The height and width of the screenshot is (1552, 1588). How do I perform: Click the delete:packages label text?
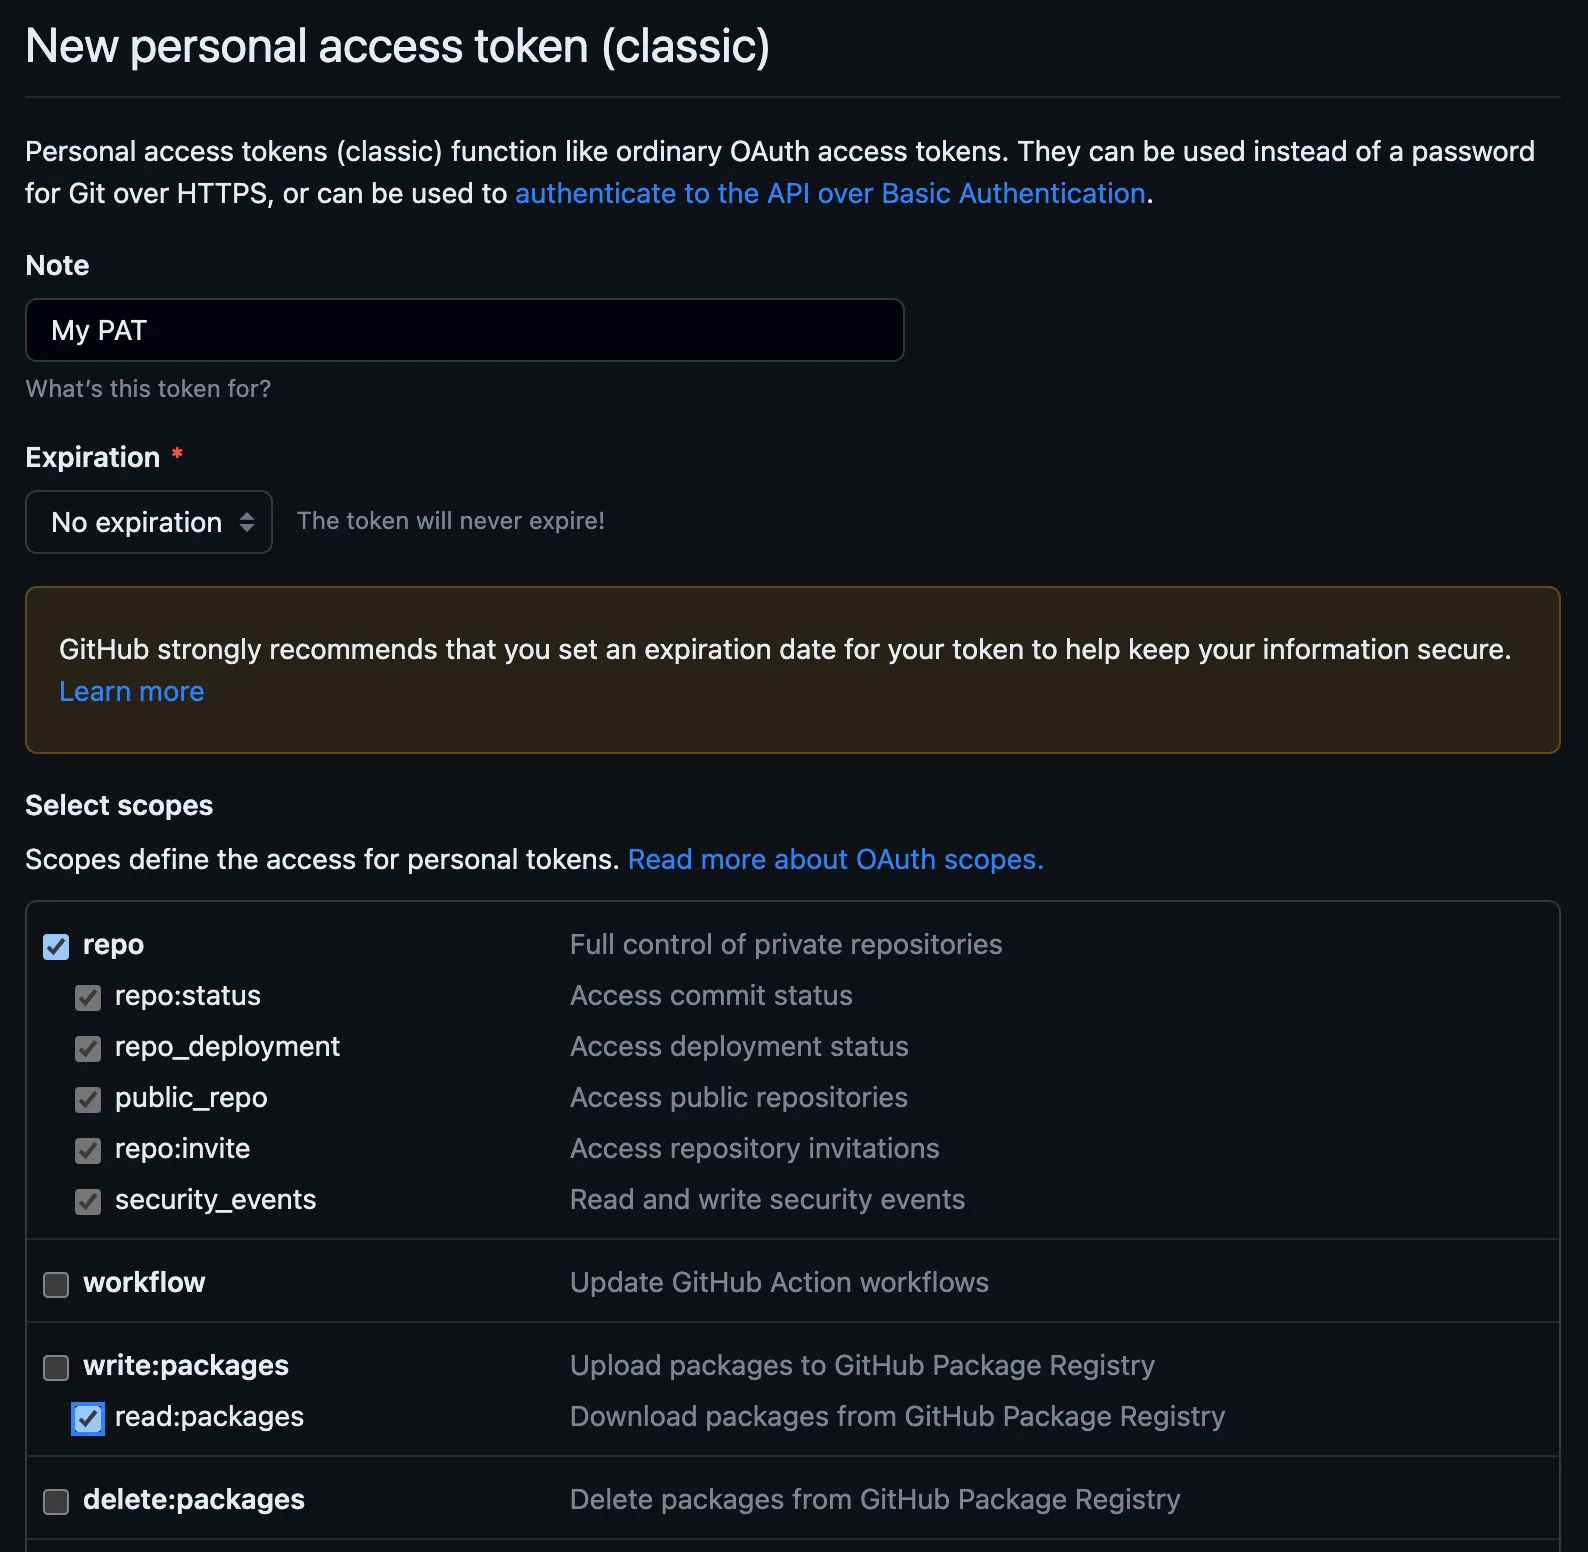coord(194,1499)
